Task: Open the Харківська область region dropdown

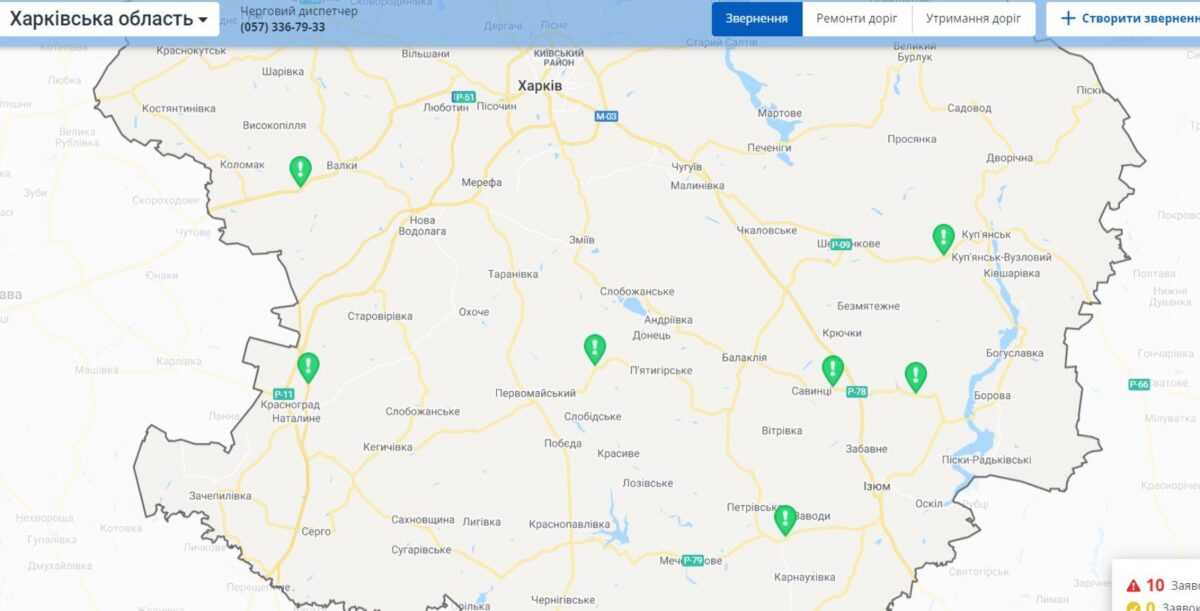Action: [109, 19]
